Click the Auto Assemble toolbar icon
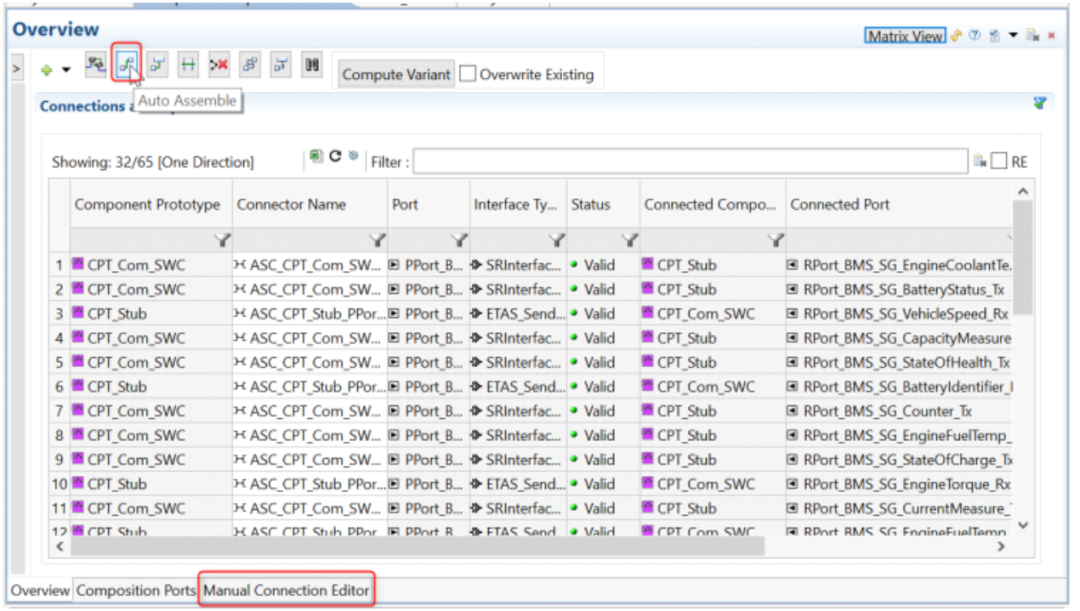This screenshot has width=1080, height=611. pyautogui.click(x=127, y=65)
